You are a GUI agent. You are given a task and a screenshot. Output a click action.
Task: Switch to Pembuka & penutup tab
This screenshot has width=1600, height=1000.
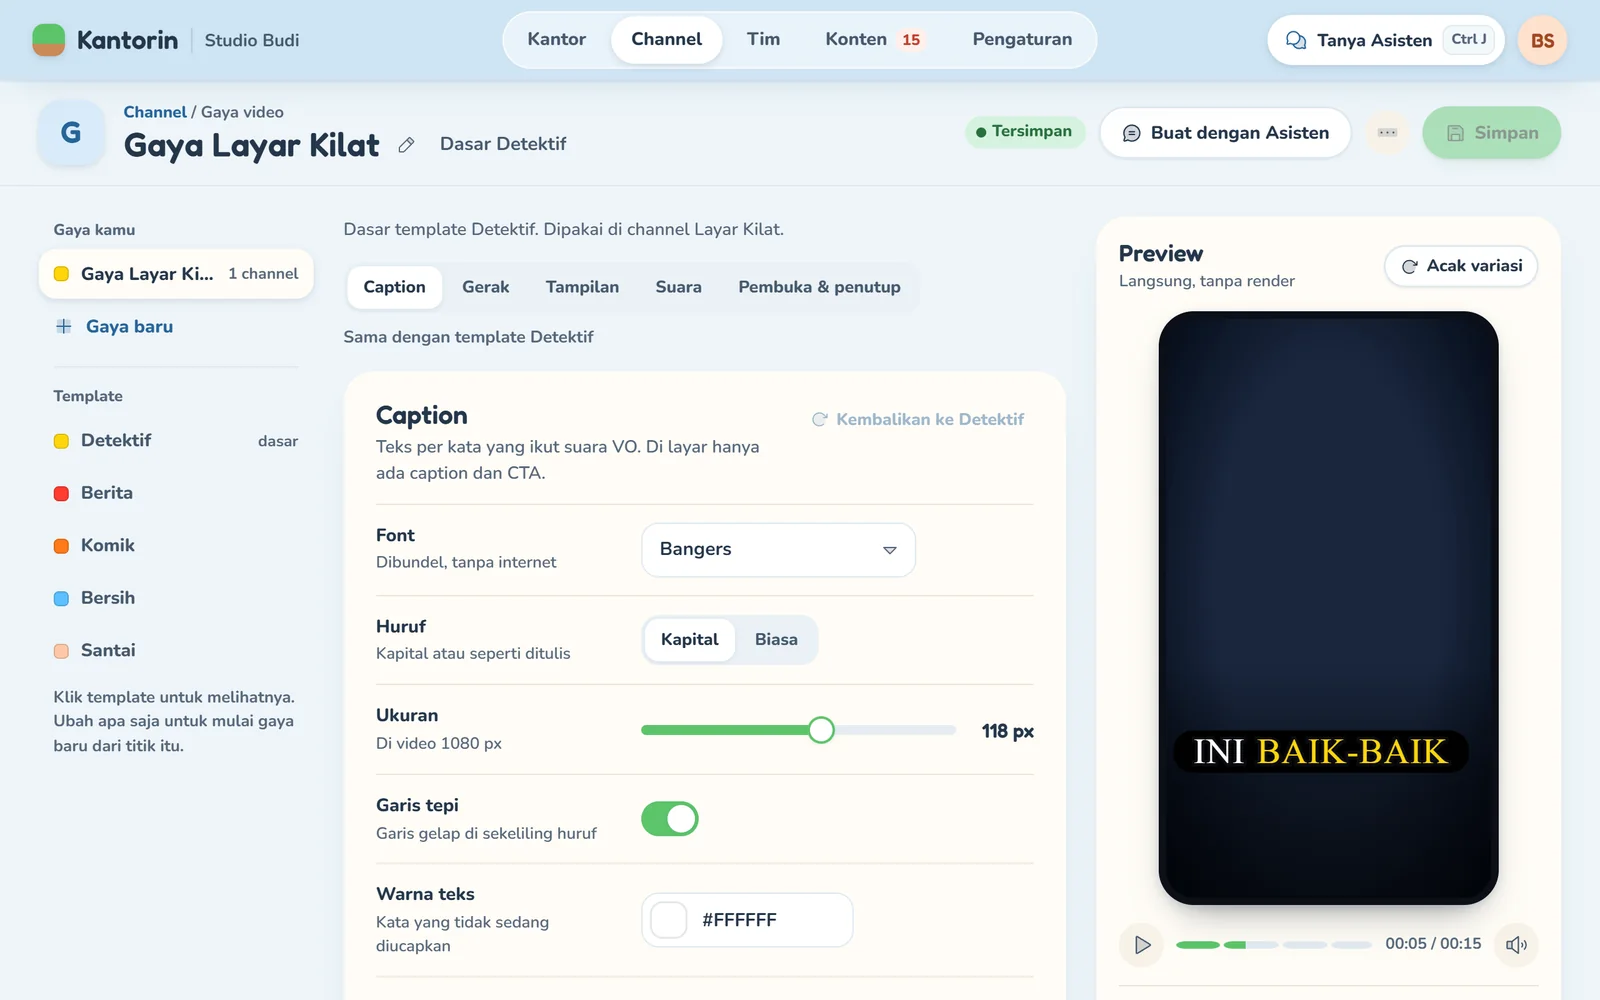(x=819, y=287)
